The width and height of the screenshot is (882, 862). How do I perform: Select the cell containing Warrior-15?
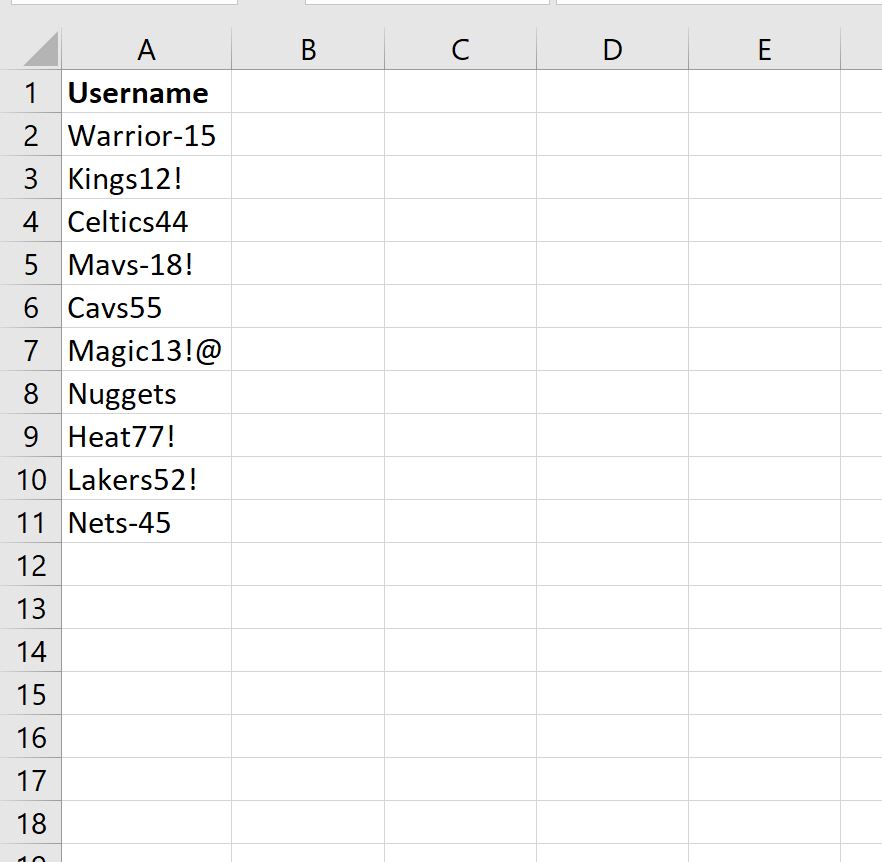point(146,135)
